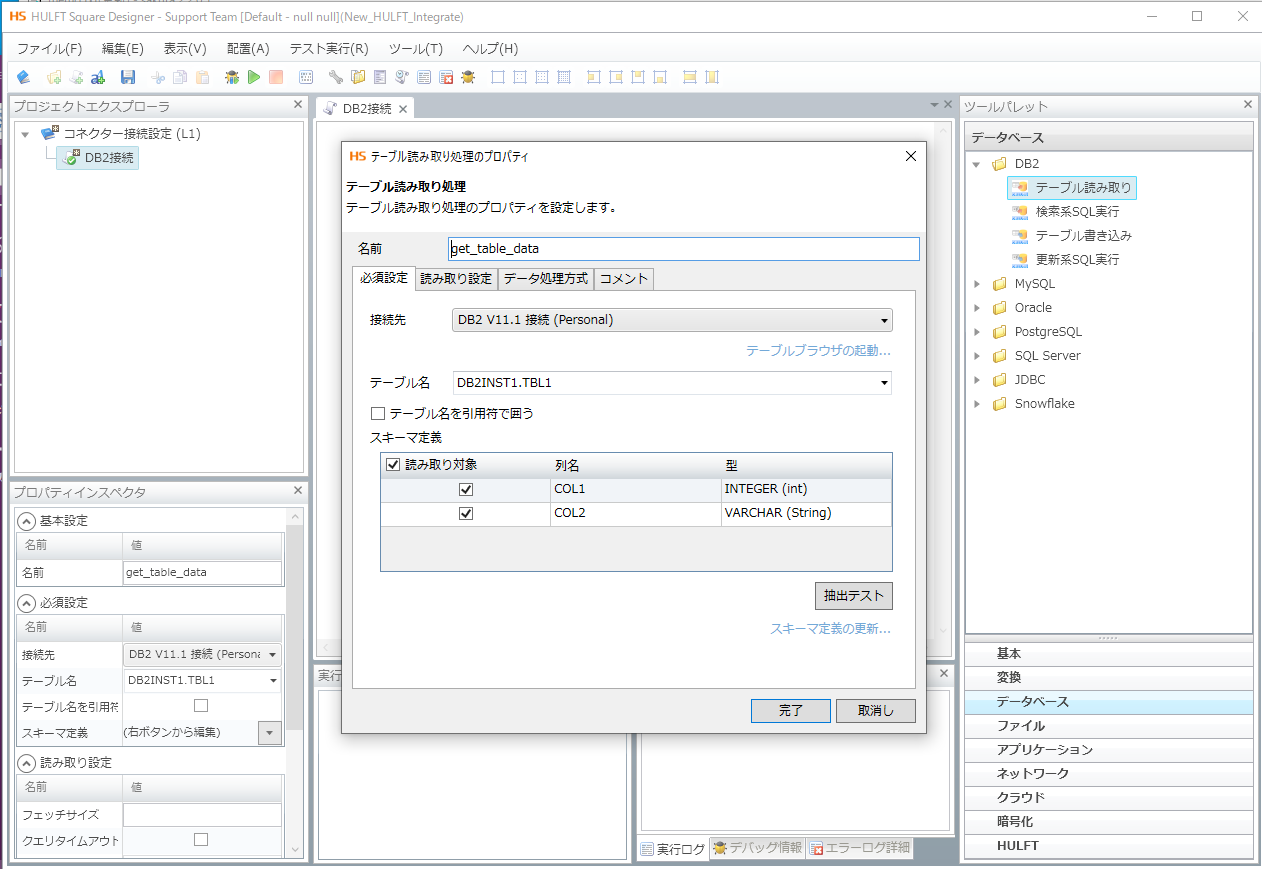This screenshot has width=1262, height=869.
Task: Click the Paste clipboard toolbar icon
Action: pos(203,77)
